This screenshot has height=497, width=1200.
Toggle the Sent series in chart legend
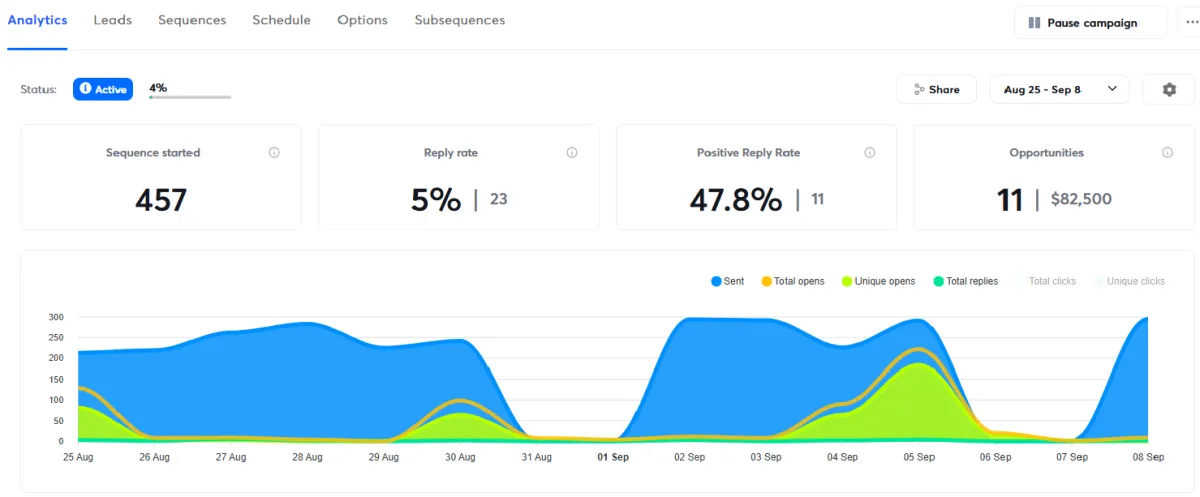tap(727, 281)
